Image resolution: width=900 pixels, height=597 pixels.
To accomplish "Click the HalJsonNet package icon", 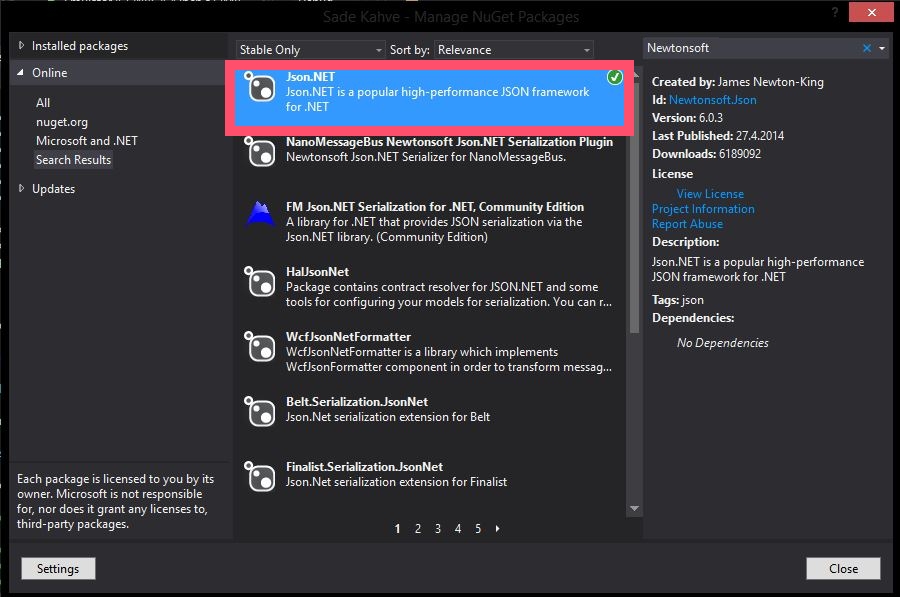I will coord(261,282).
